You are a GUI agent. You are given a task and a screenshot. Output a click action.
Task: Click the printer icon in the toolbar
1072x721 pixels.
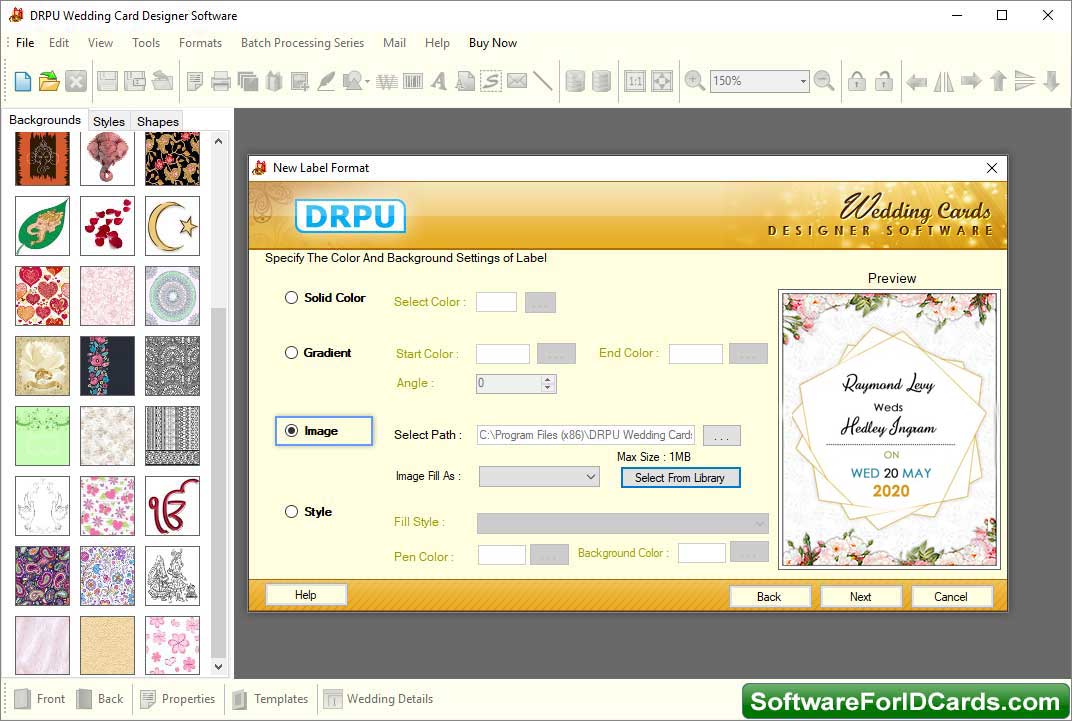pyautogui.click(x=221, y=81)
